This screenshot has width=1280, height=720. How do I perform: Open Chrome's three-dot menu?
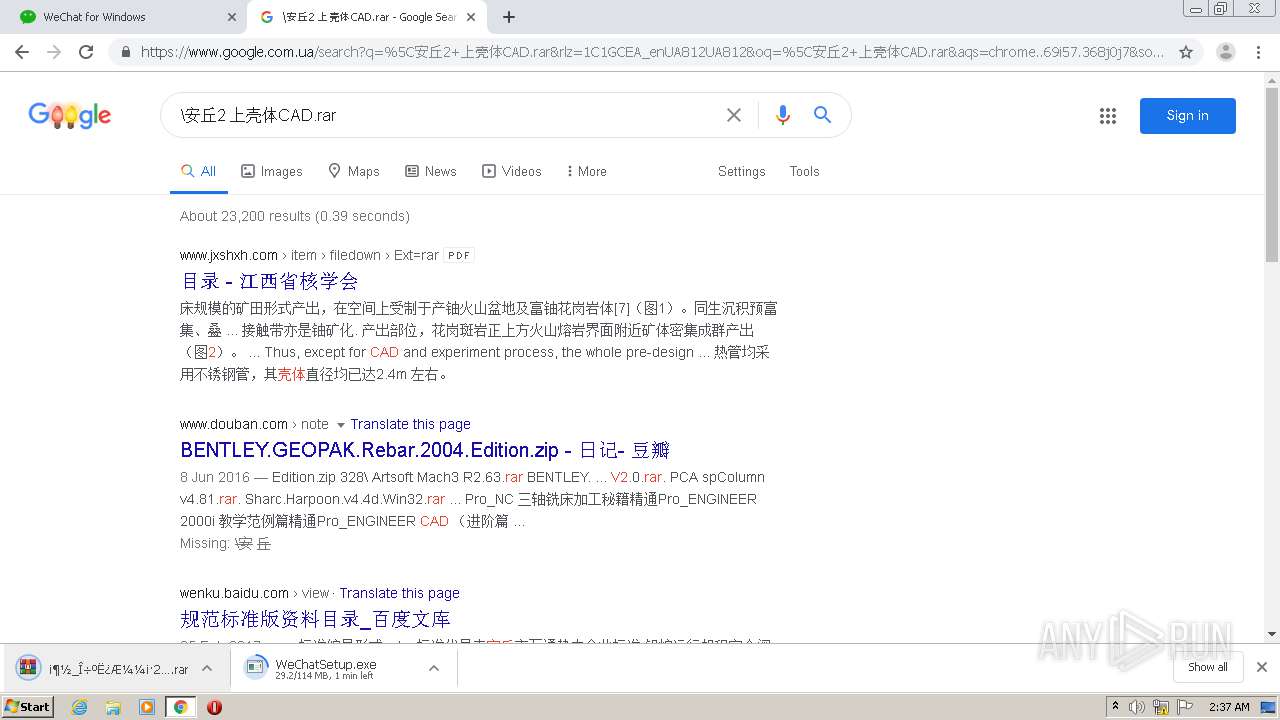pyautogui.click(x=1258, y=52)
